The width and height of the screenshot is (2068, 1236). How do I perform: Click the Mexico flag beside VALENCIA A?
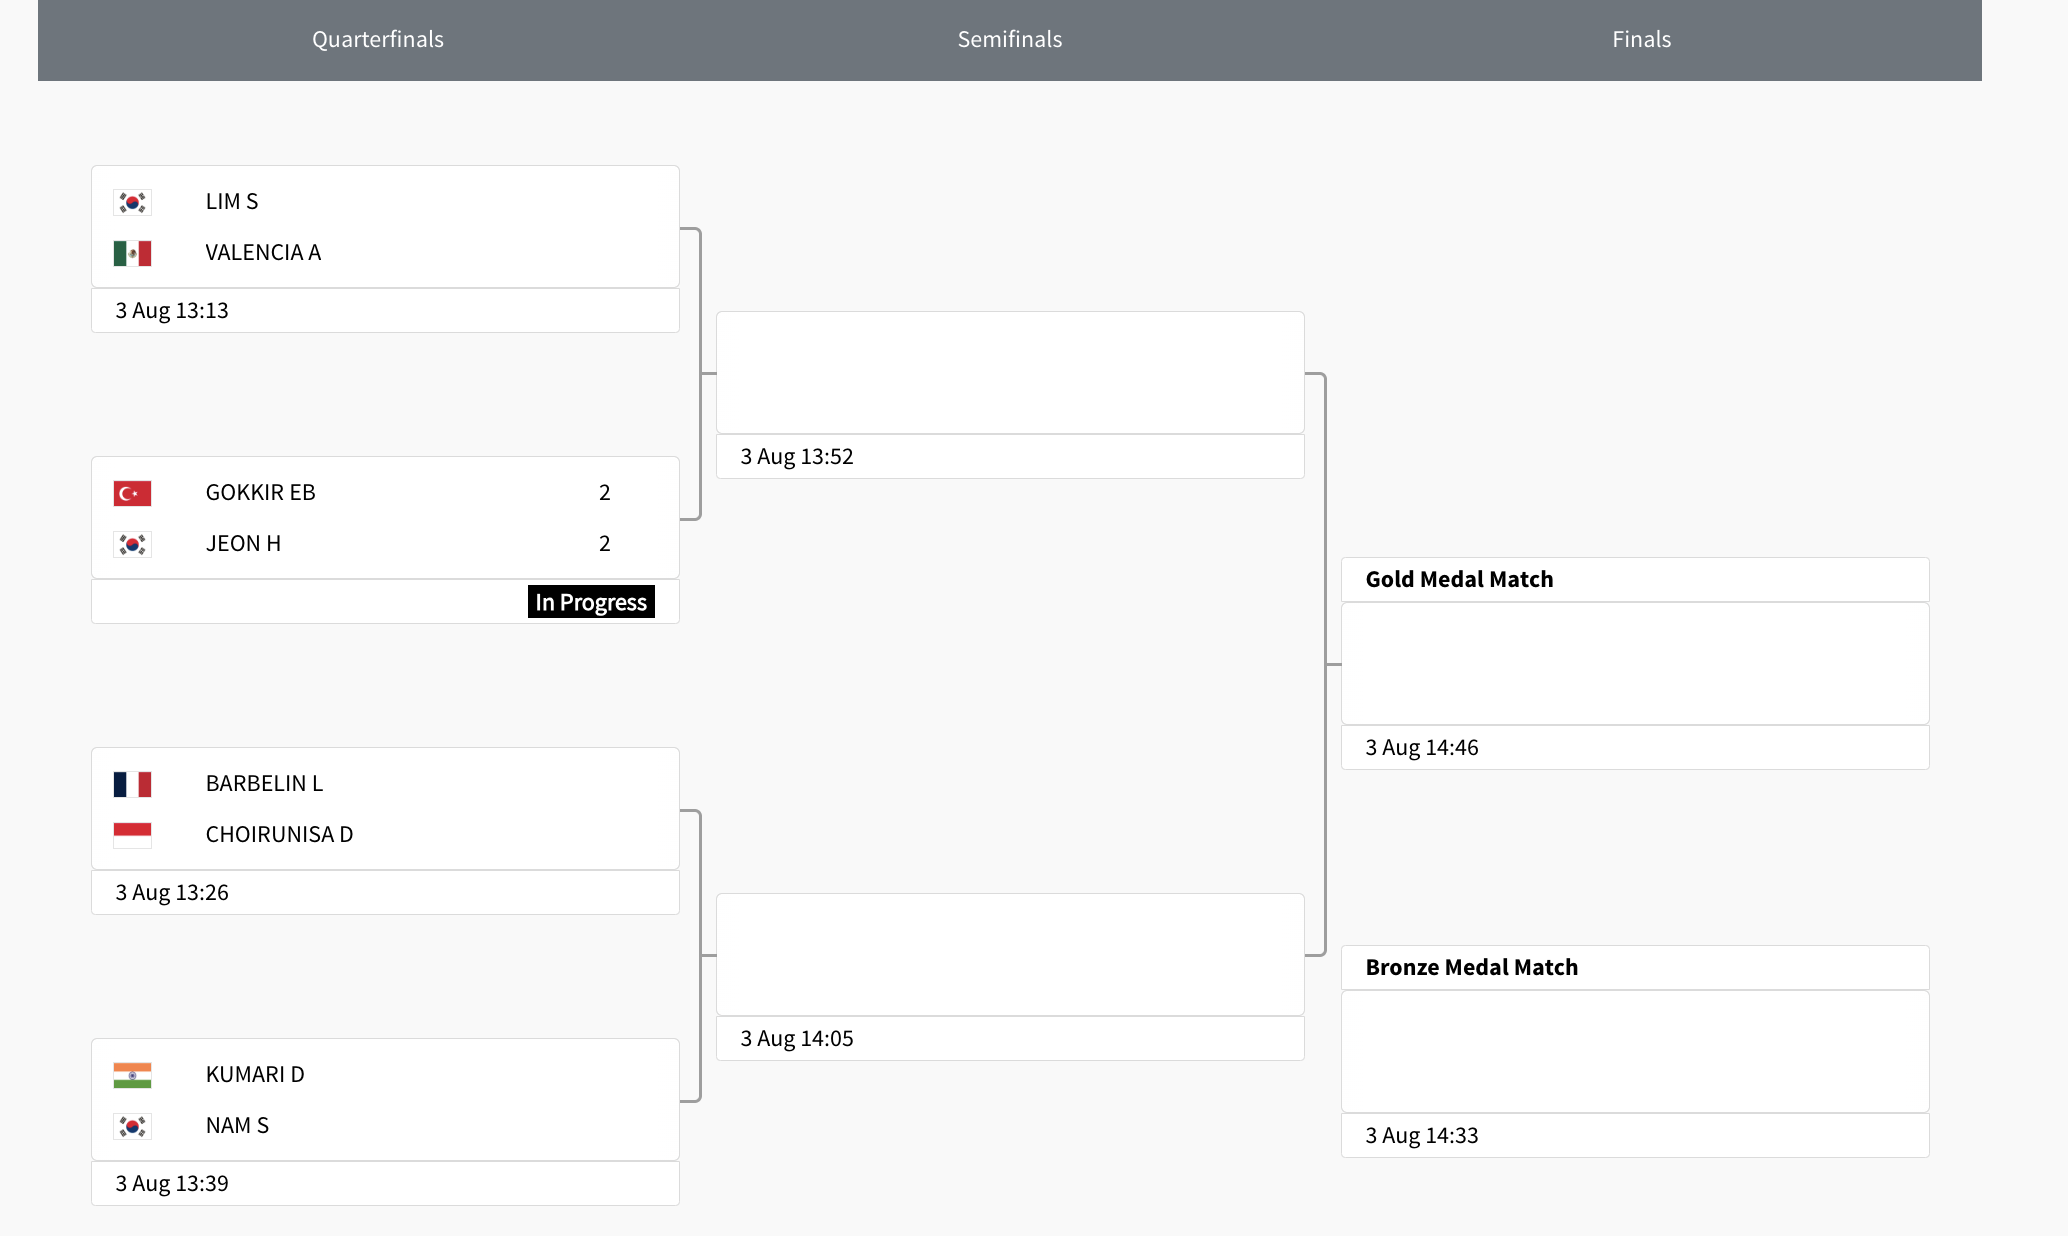132,253
